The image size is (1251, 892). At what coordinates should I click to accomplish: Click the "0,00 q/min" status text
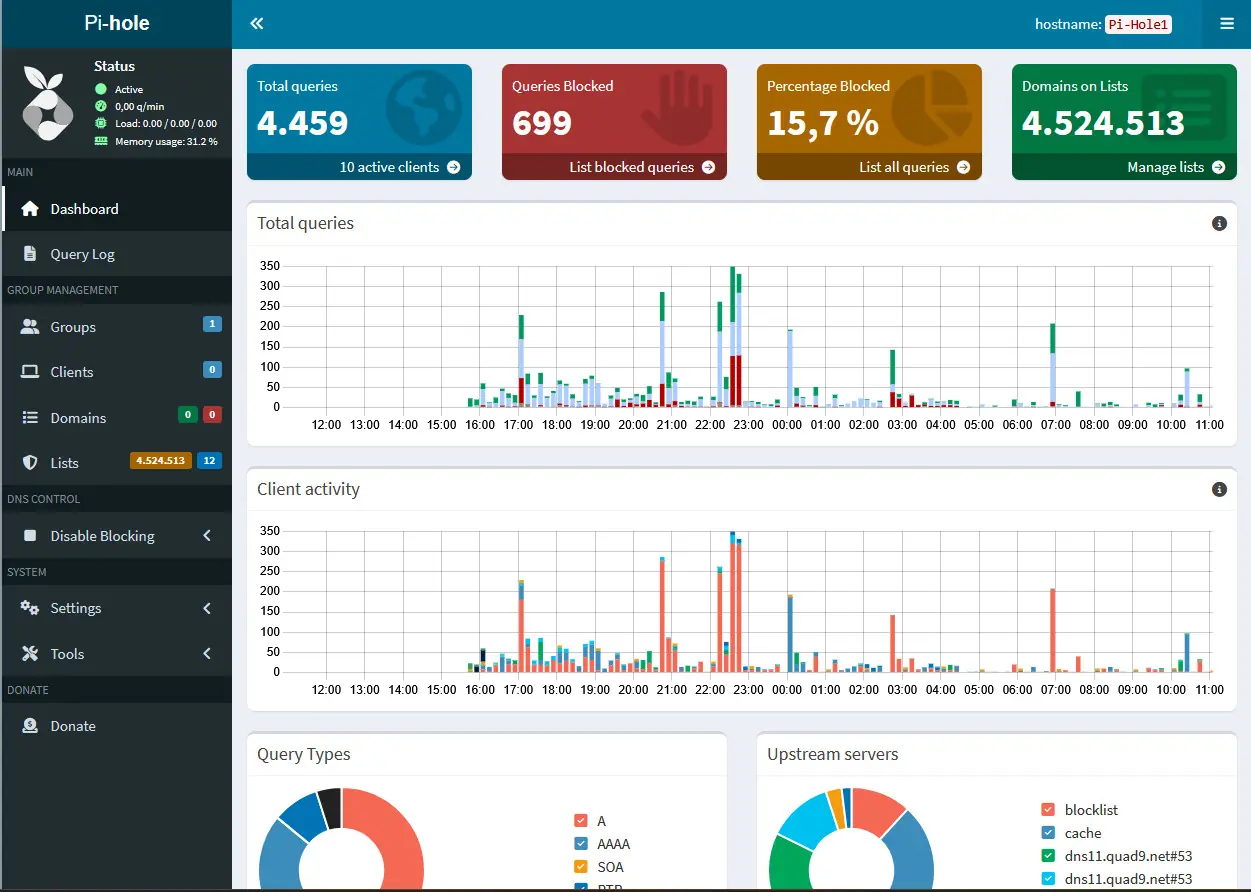139,106
